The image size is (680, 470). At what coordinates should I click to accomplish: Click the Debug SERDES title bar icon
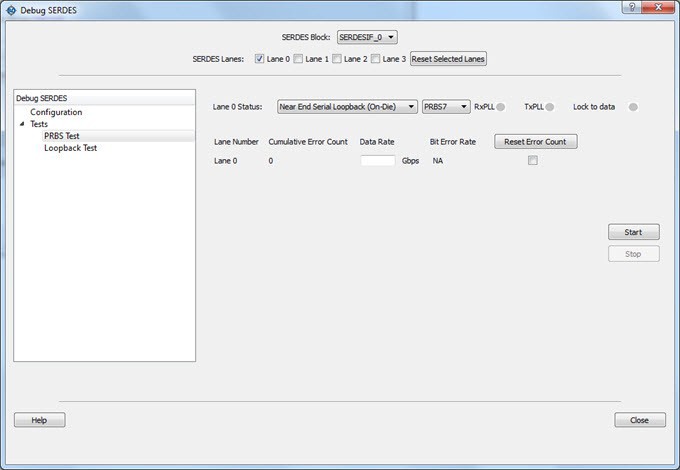point(11,9)
